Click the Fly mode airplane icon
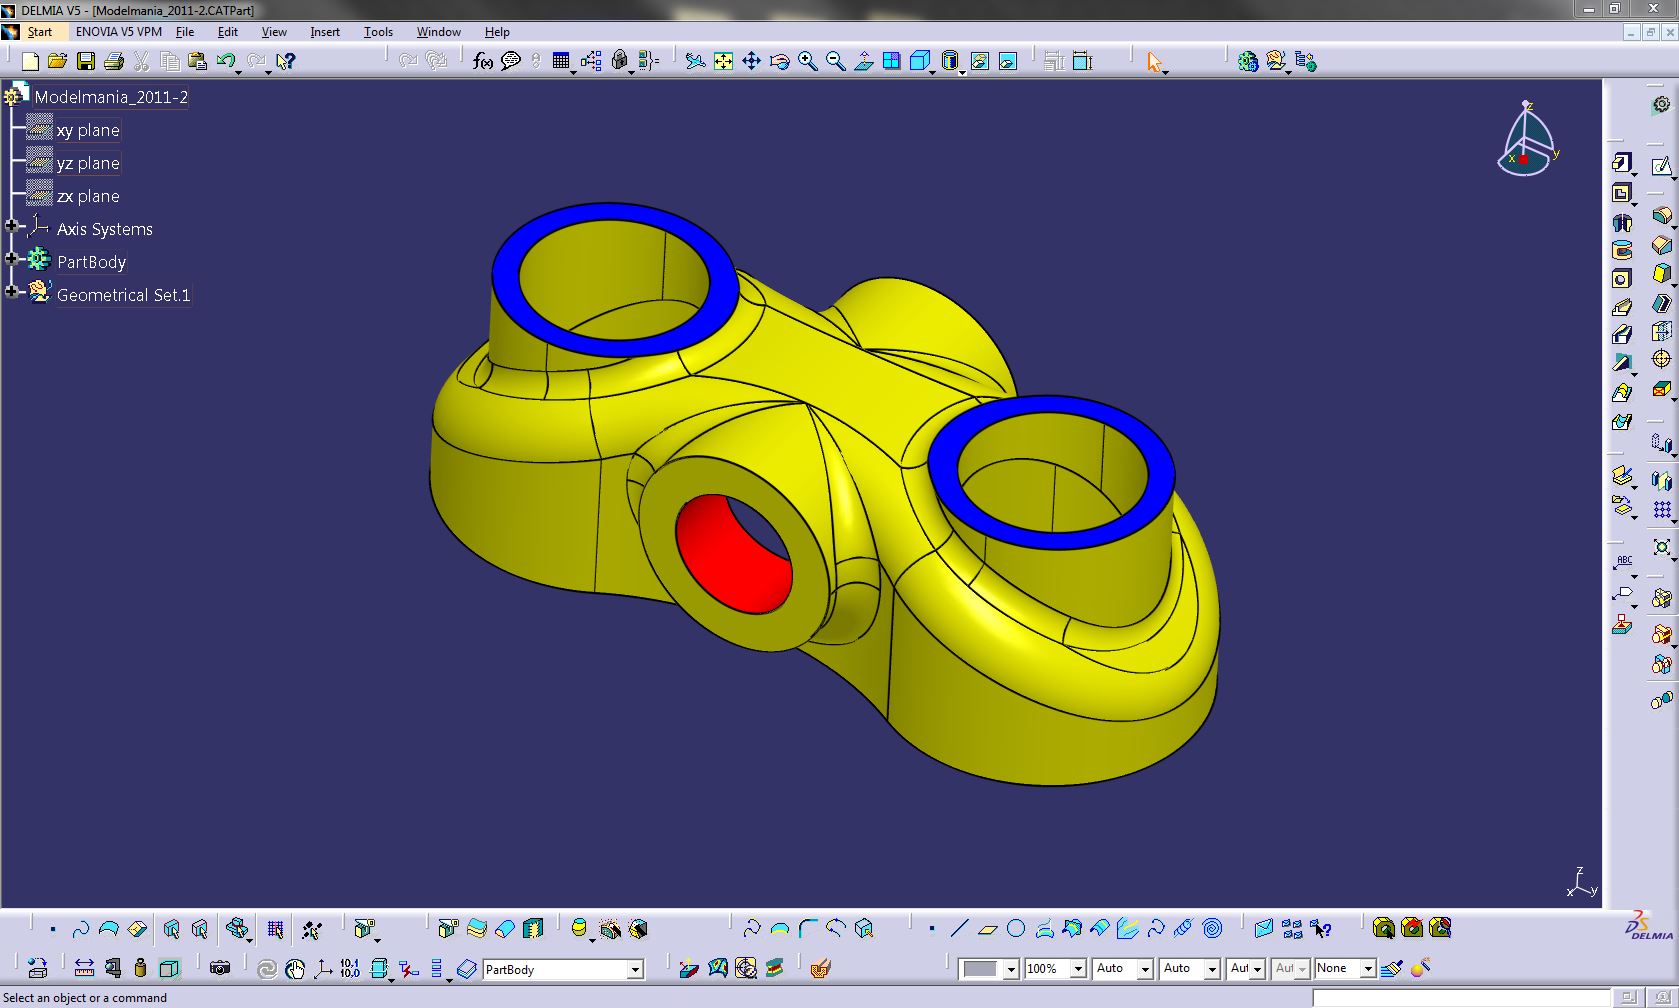 click(695, 61)
